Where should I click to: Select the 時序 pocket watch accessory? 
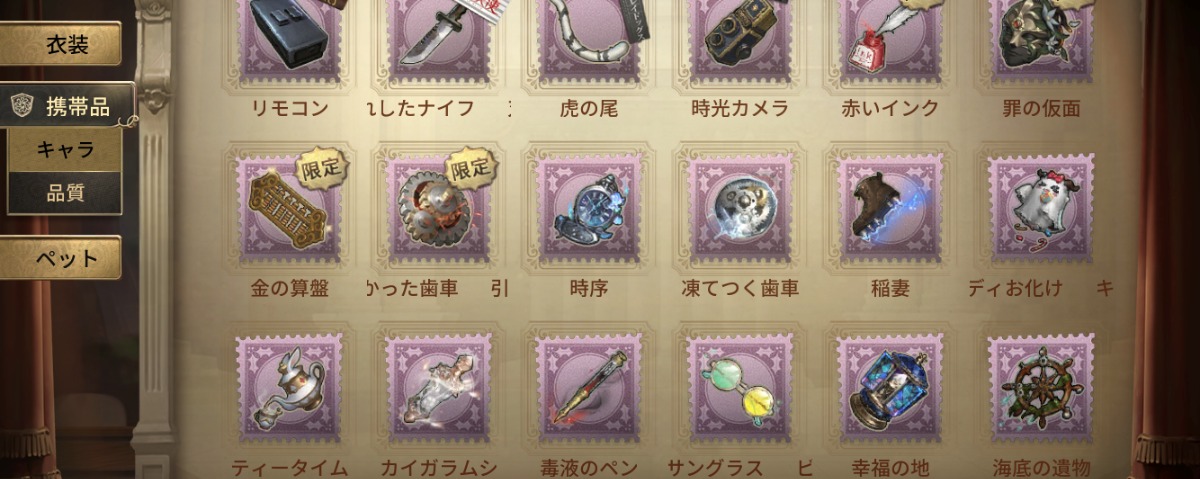[589, 208]
